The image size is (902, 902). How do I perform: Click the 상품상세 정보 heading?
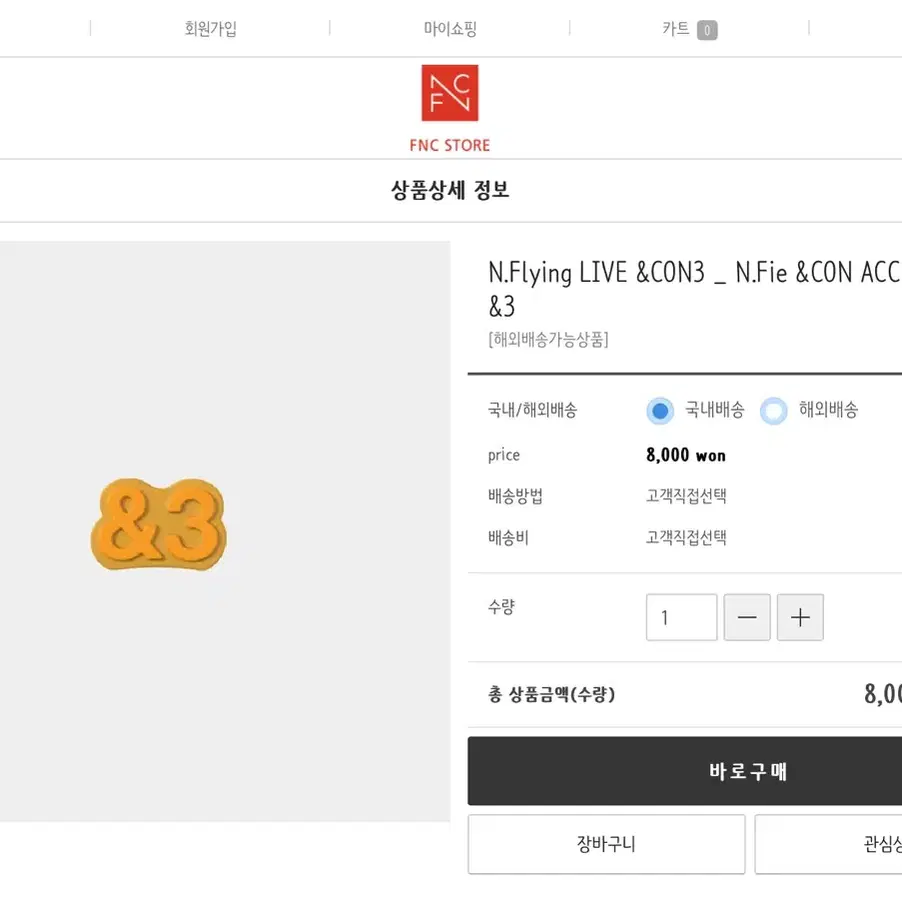click(450, 190)
